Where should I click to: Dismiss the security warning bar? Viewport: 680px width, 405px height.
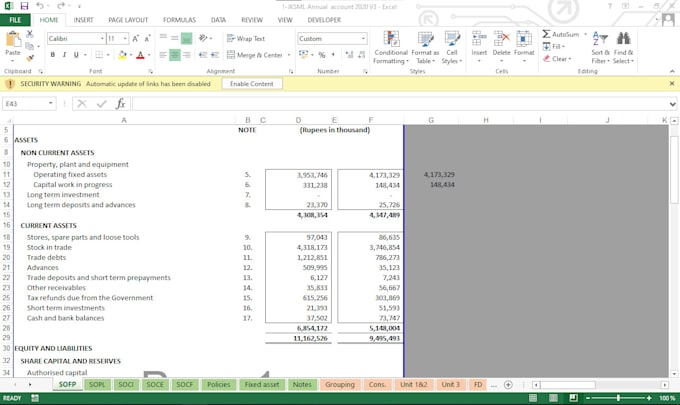pos(672,83)
